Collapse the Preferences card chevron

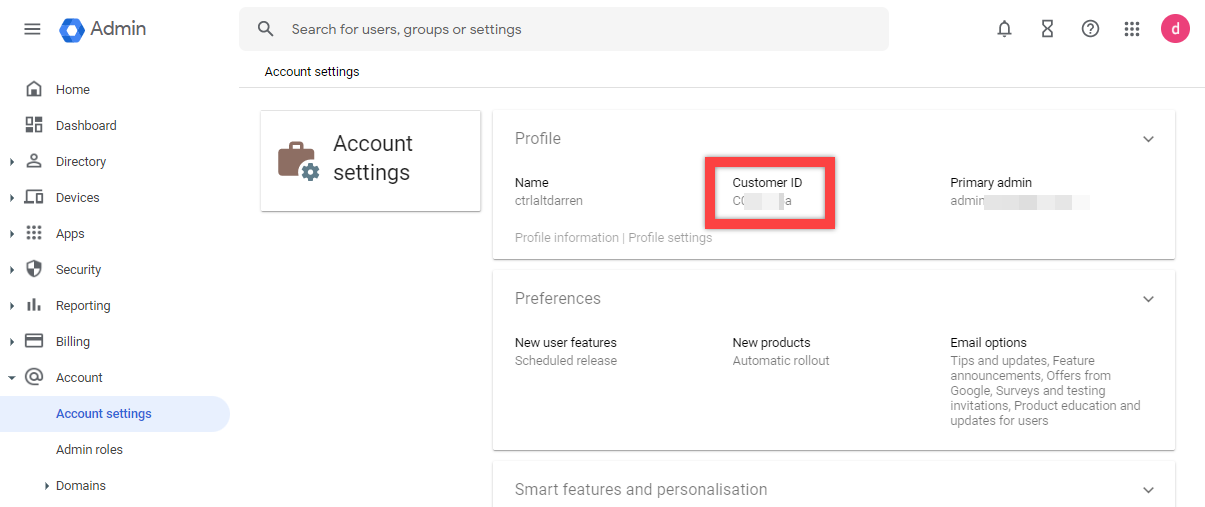[x=1148, y=299]
